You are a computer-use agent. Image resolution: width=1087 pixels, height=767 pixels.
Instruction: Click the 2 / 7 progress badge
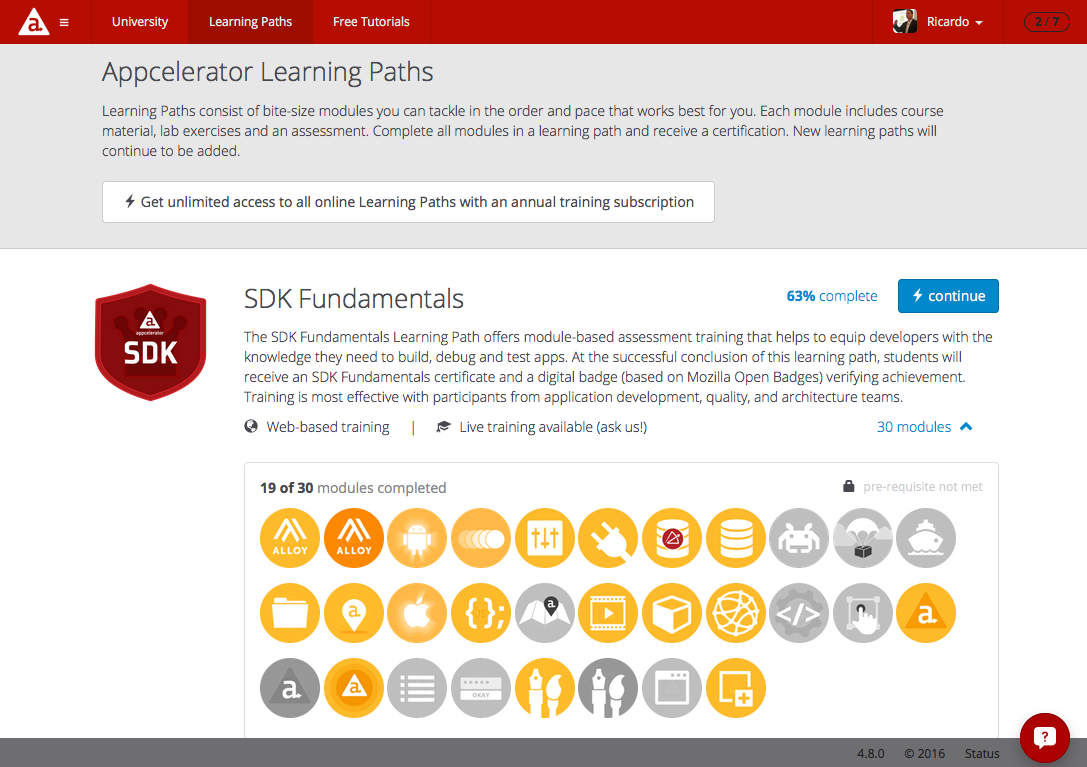(1046, 21)
